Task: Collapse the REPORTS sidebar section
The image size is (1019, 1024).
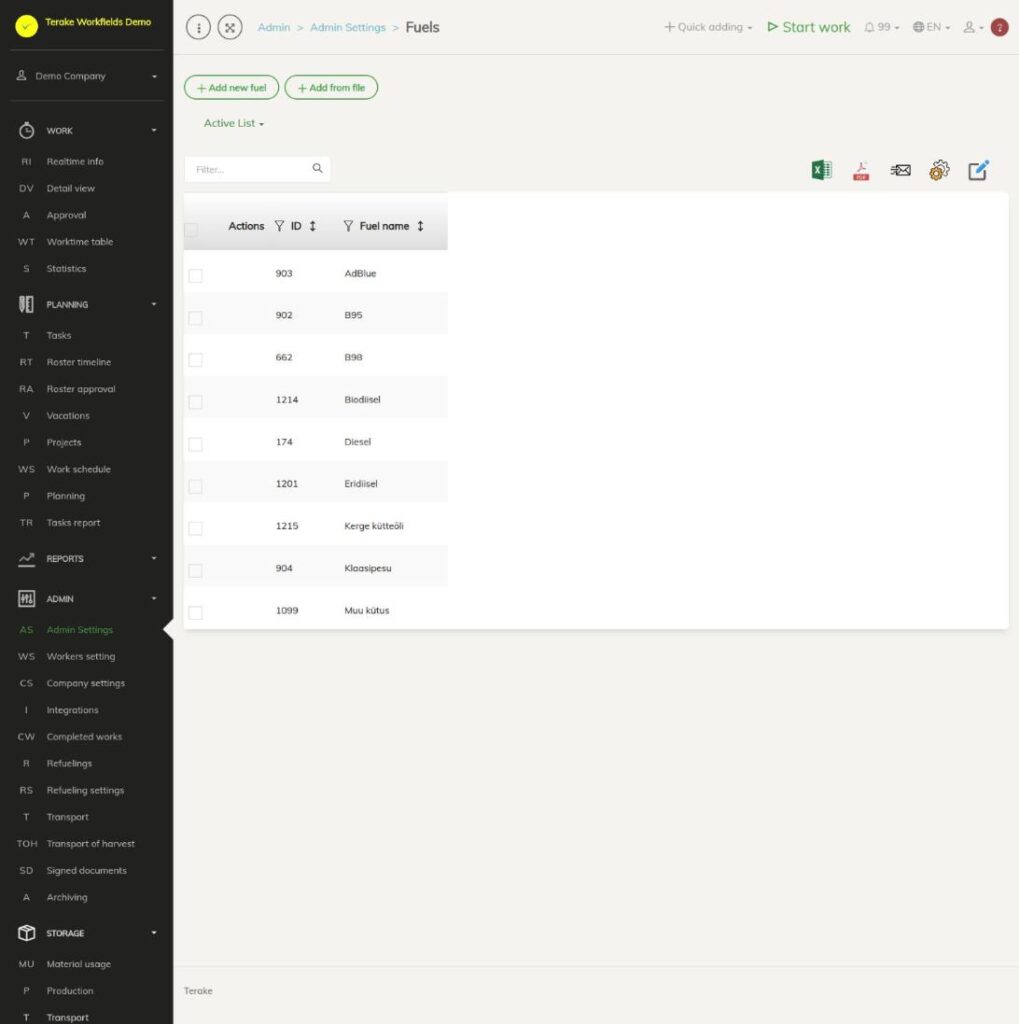Action: pos(87,559)
